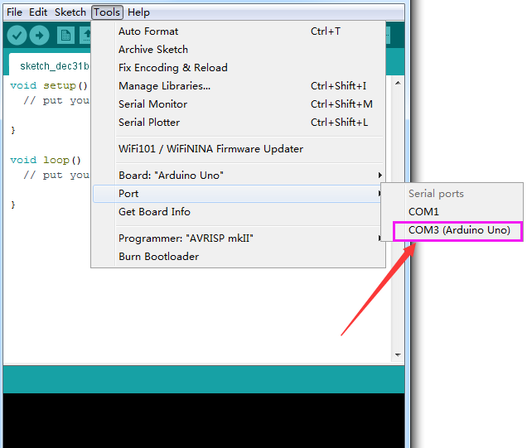Open the Edit menu

coord(38,12)
